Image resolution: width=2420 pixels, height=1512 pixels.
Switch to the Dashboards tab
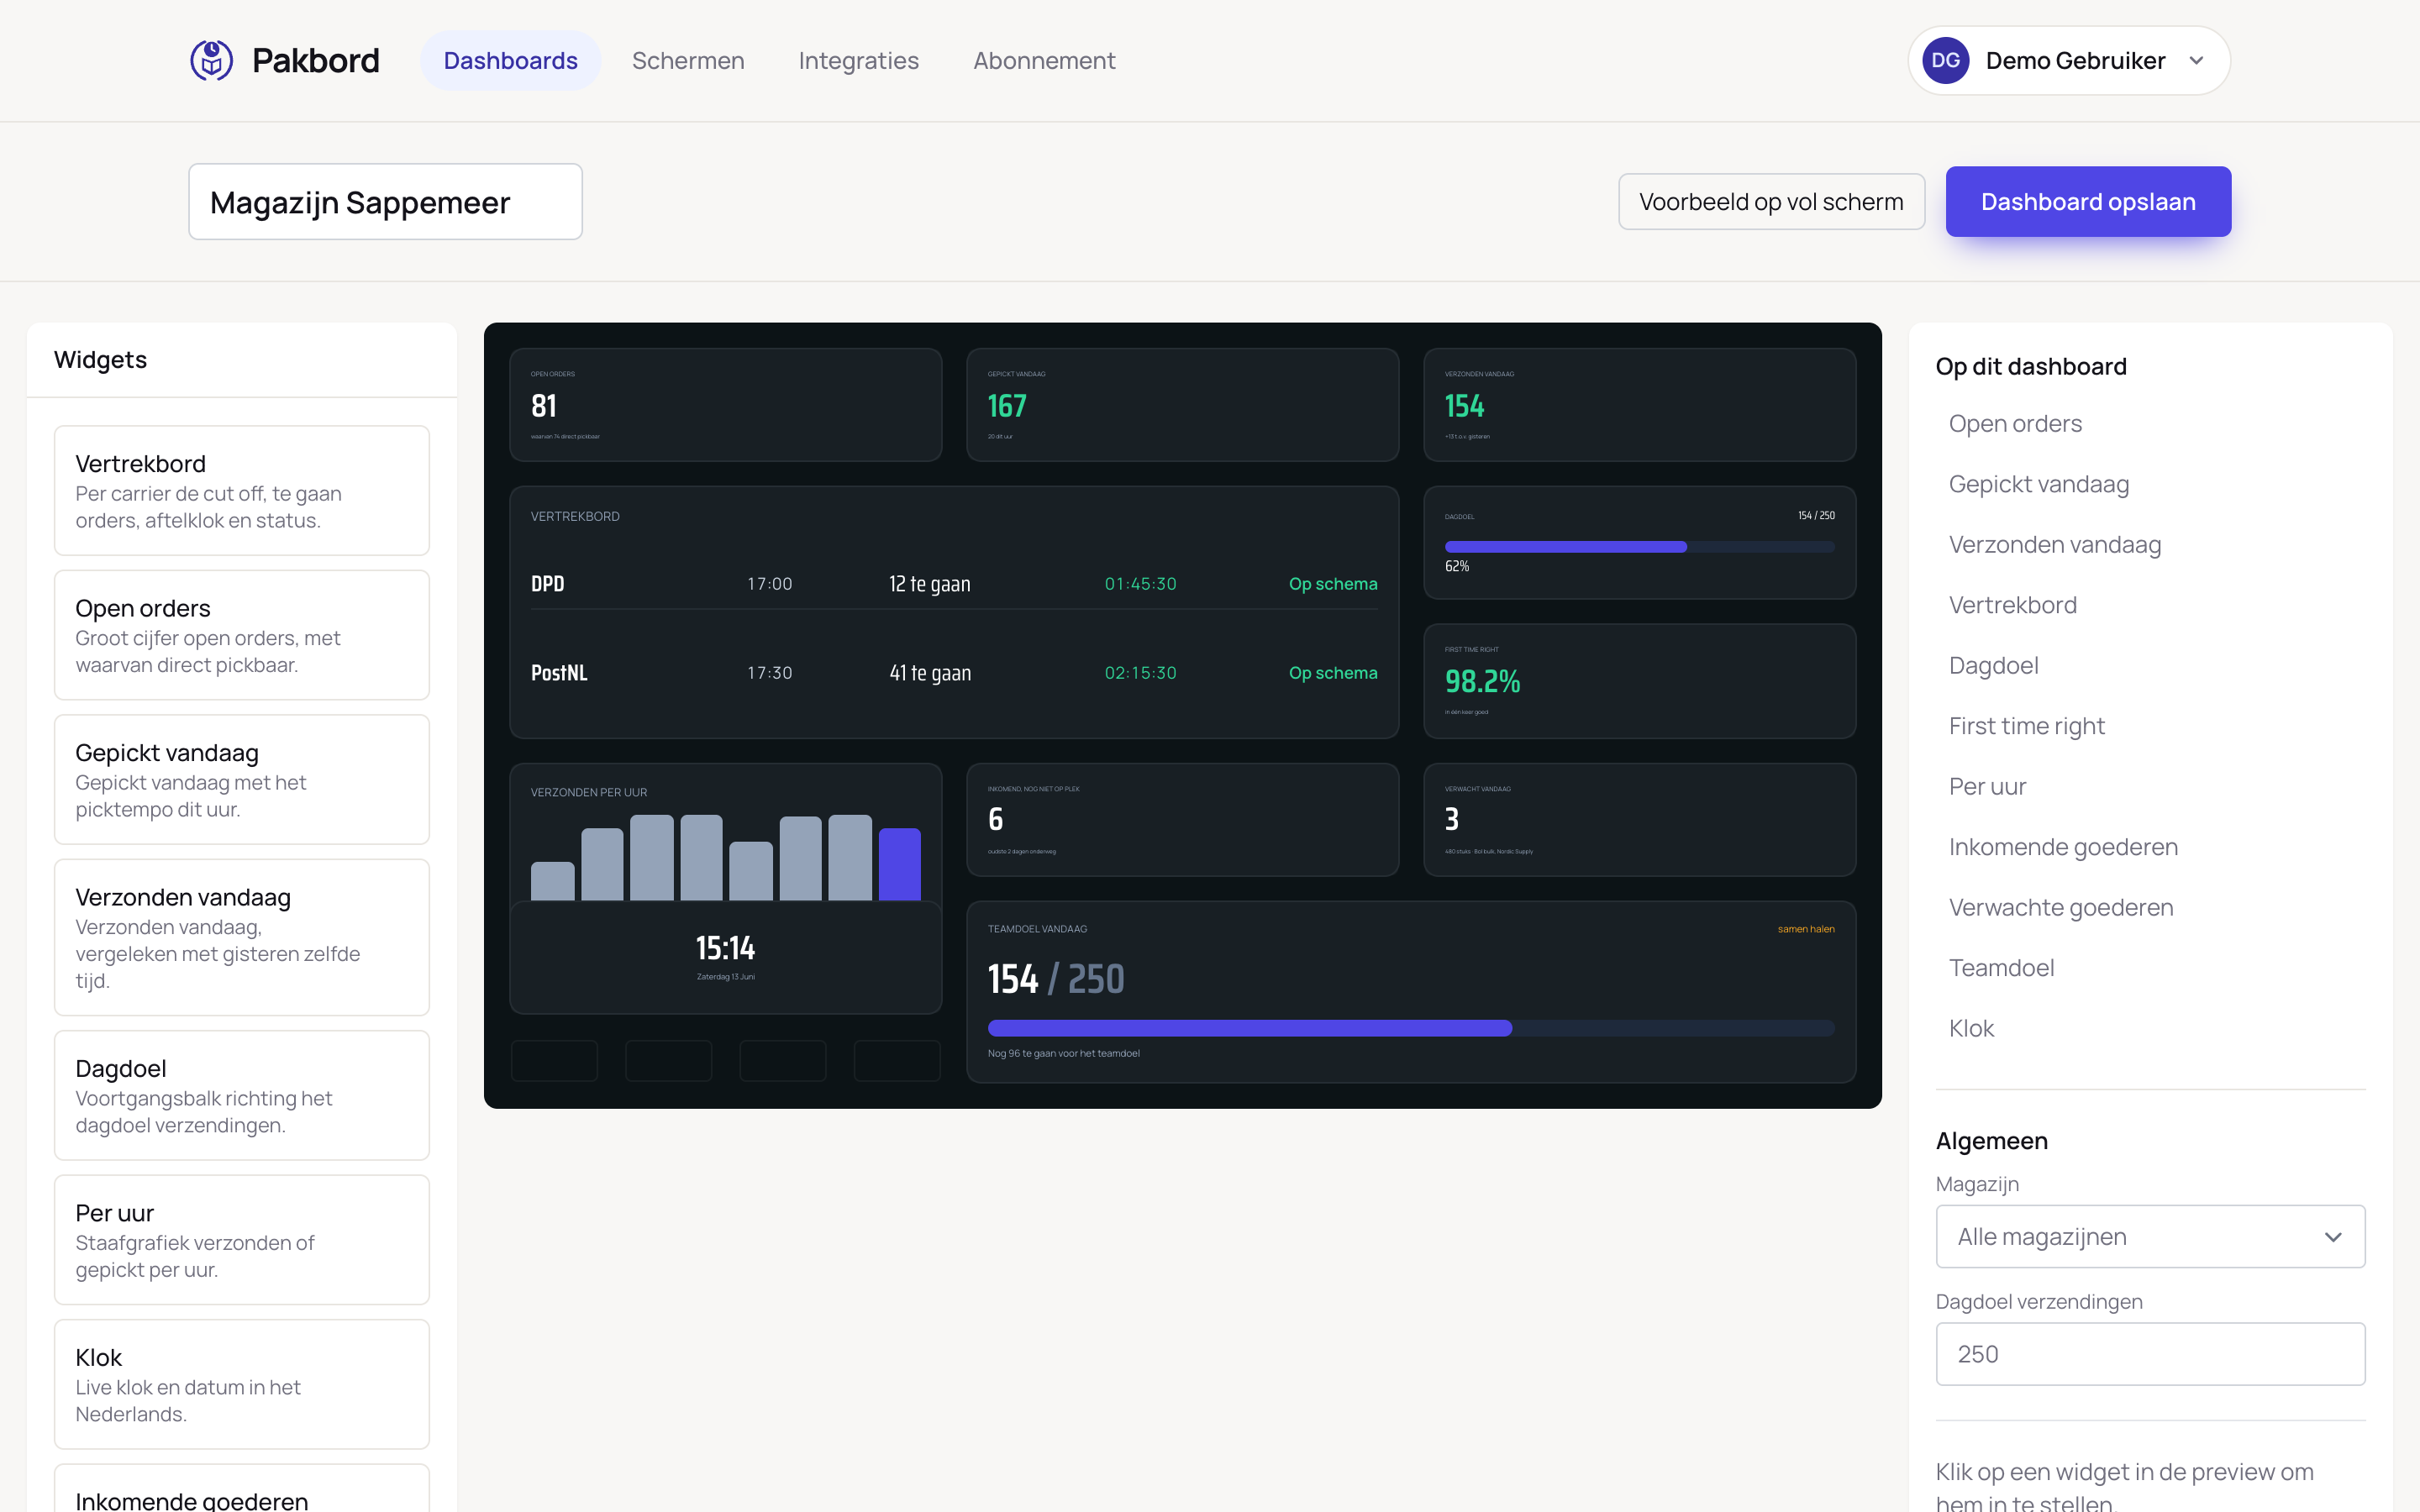510,60
